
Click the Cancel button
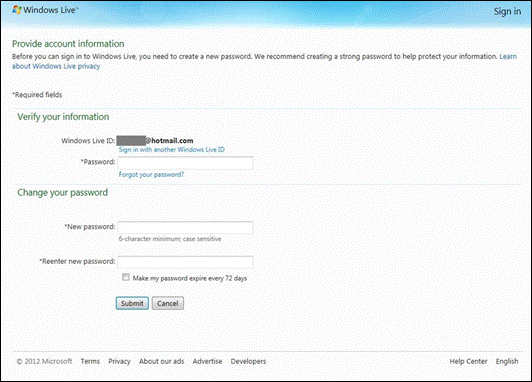(x=168, y=303)
